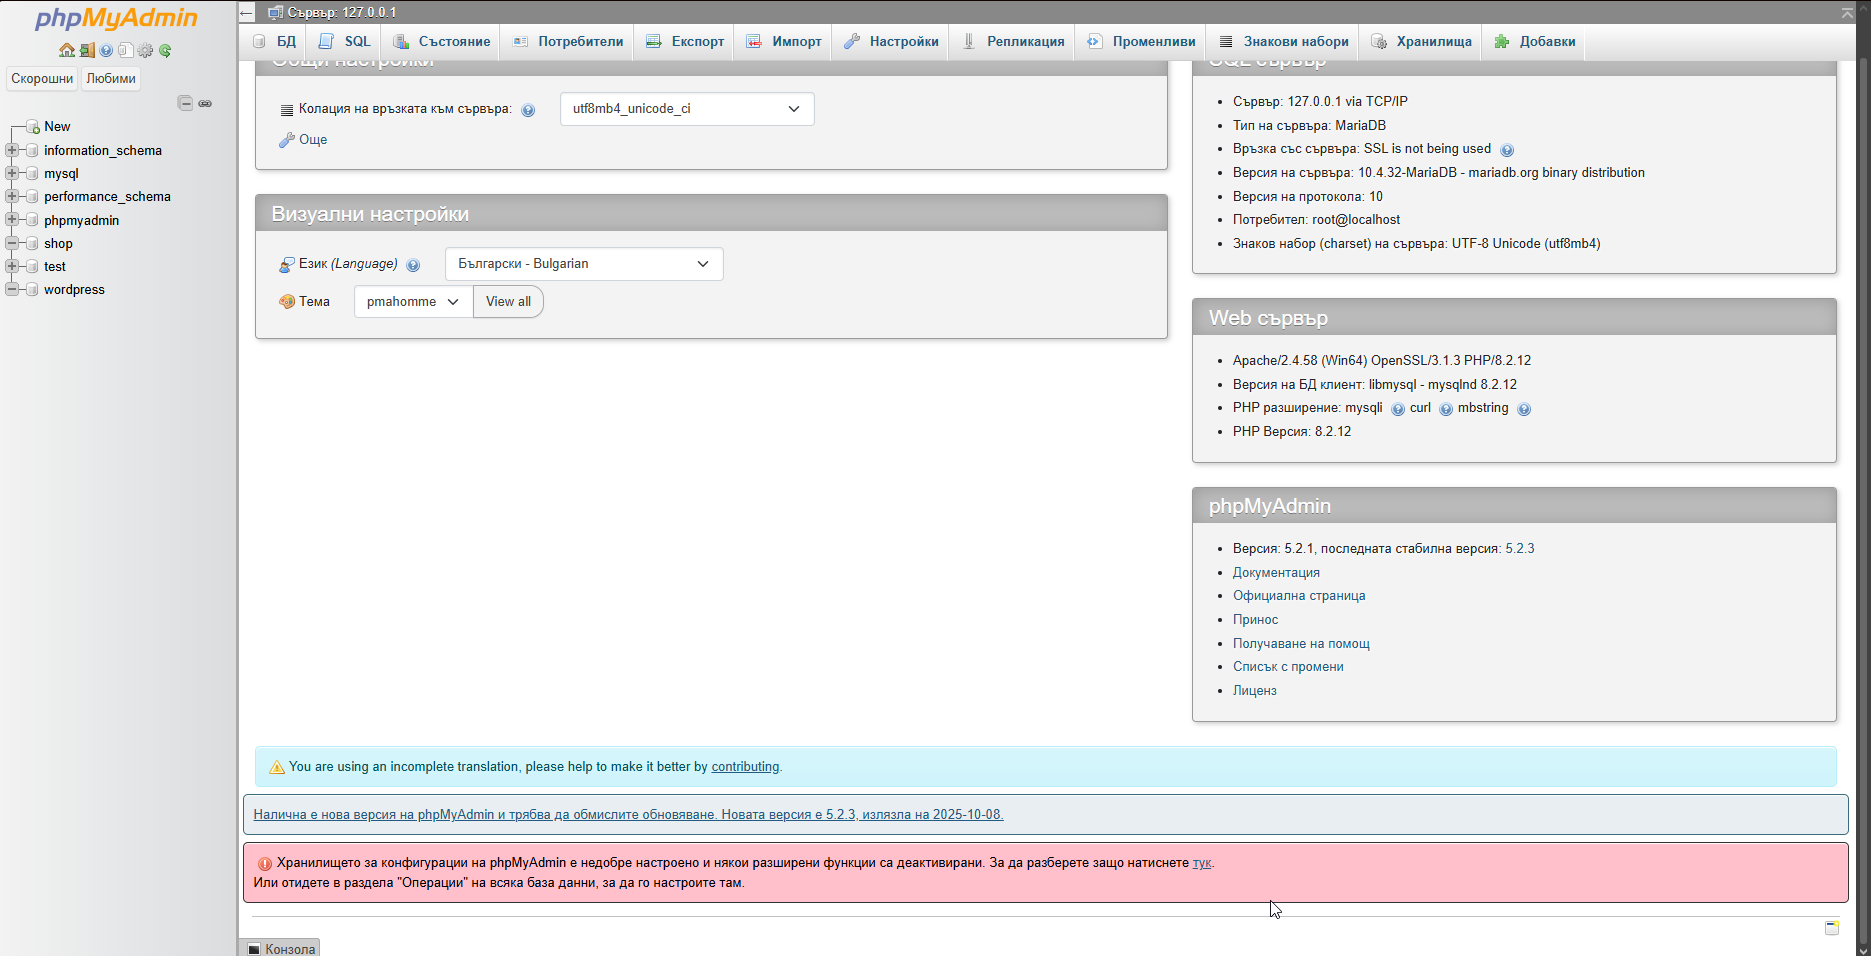
Task: Open Хранилища tab
Action: [x=1421, y=41]
